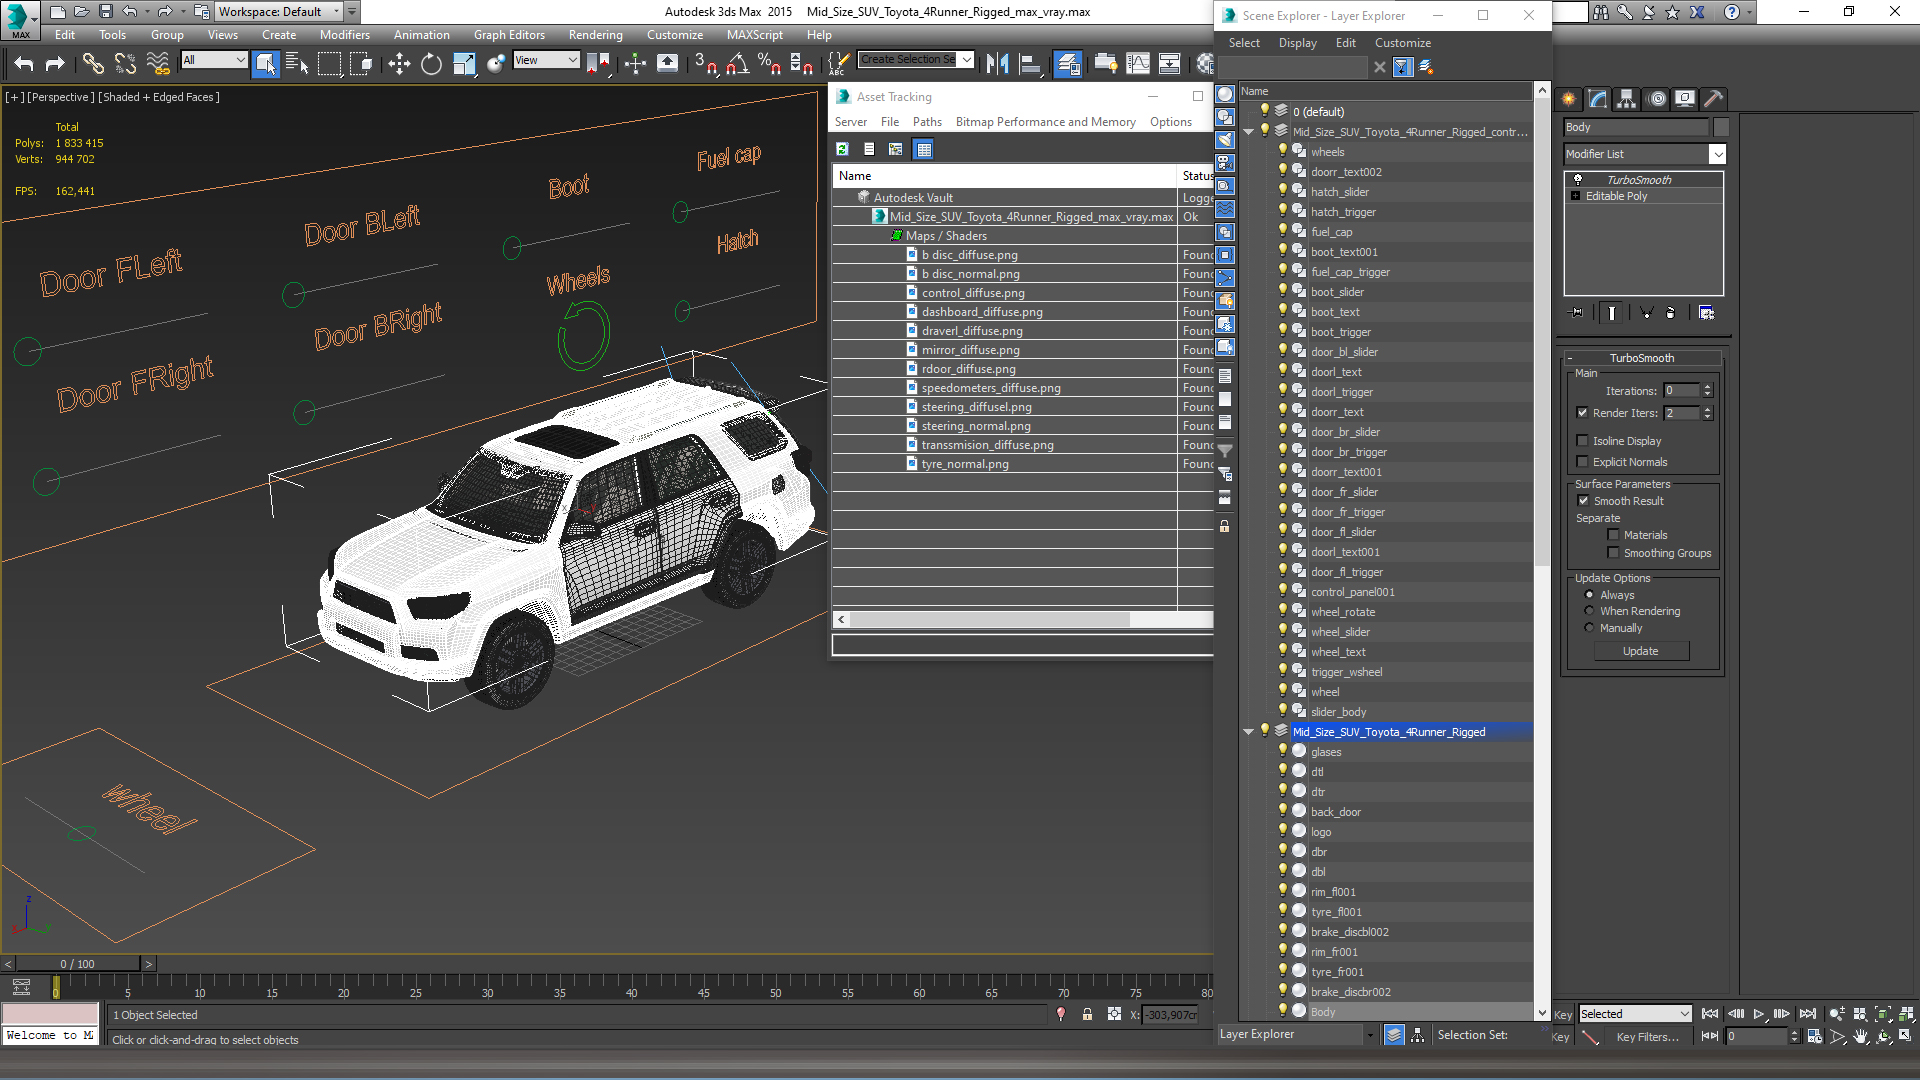Click the Redo arrow in main toolbar
Image resolution: width=1920 pixels, height=1080 pixels.
(x=55, y=64)
